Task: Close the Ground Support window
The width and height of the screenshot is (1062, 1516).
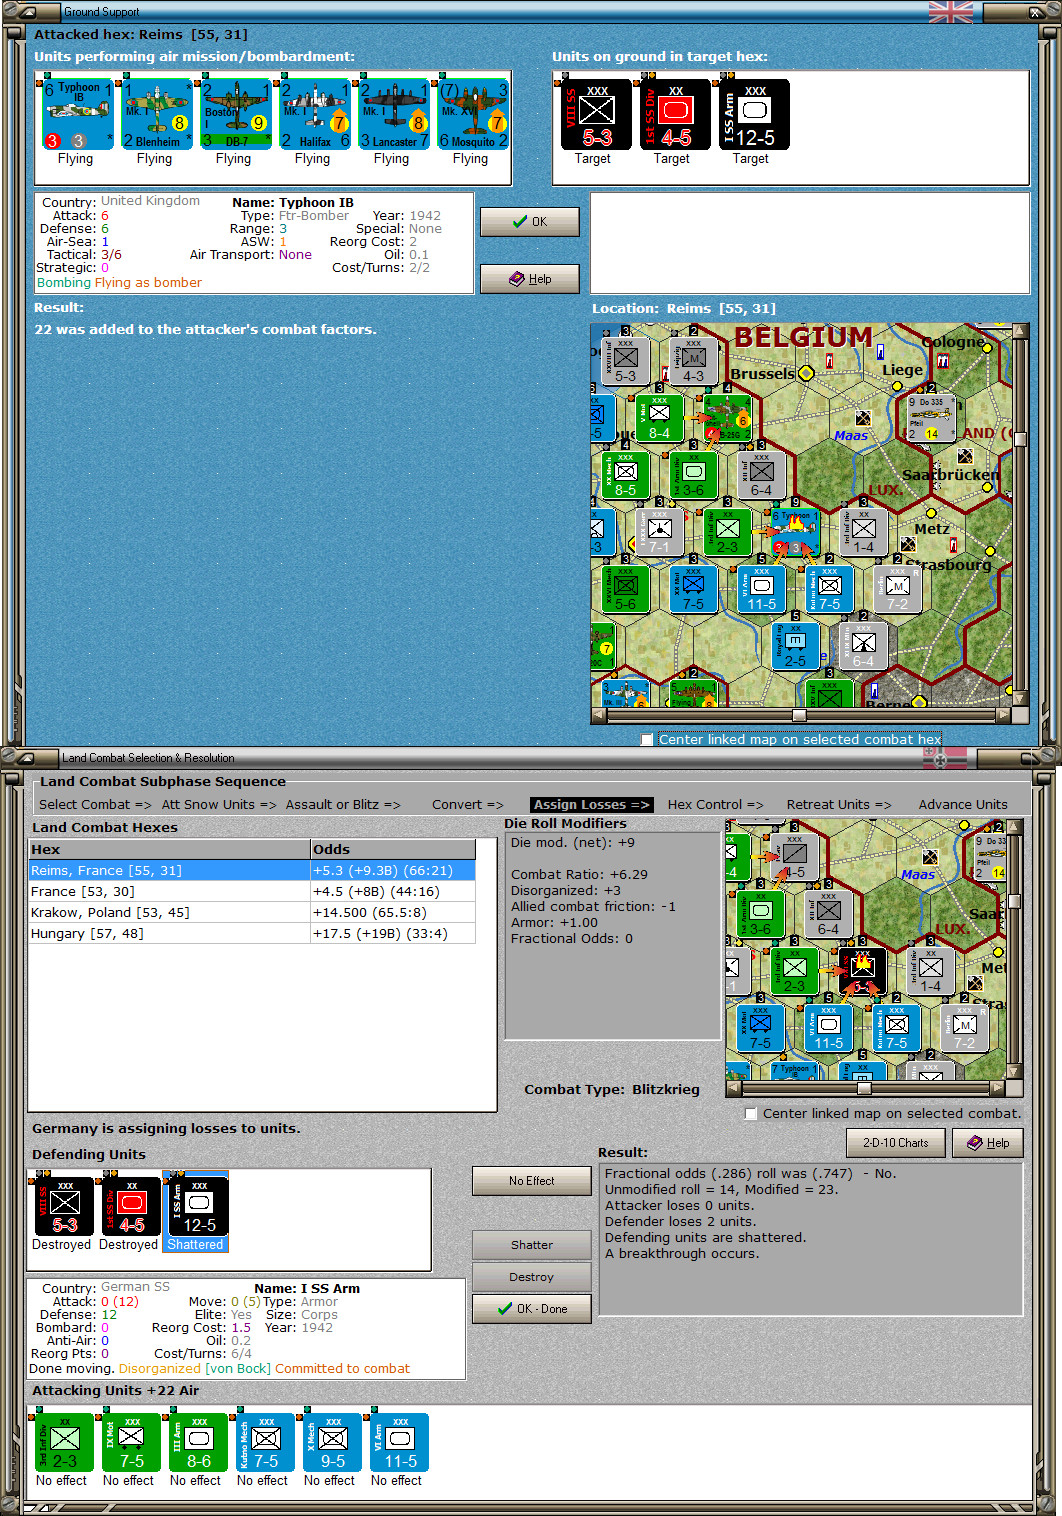Action: [1034, 12]
